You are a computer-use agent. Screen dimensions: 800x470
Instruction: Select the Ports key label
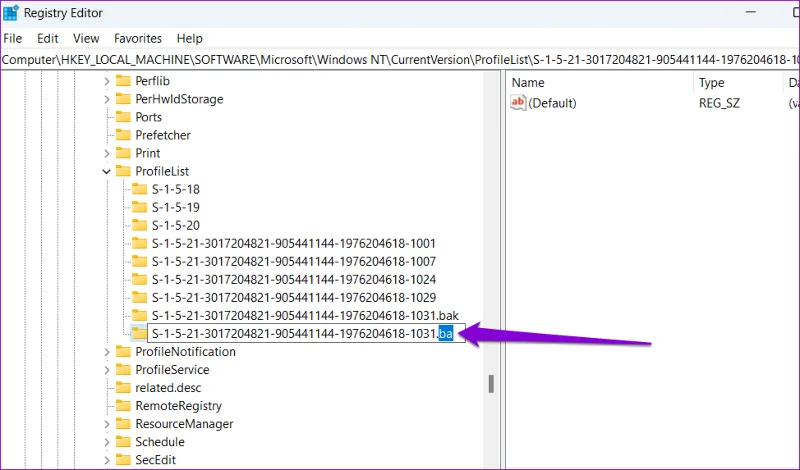[148, 117]
